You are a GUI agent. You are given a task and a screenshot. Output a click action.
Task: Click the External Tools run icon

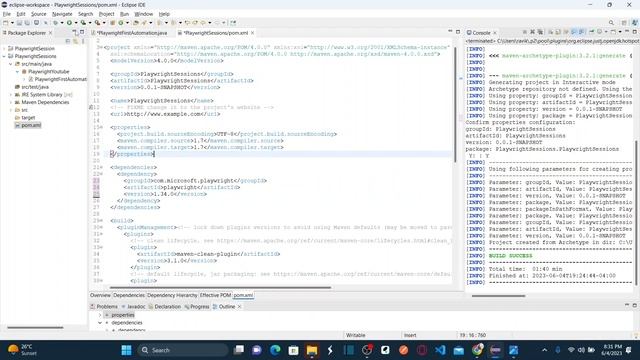click(x=97, y=23)
